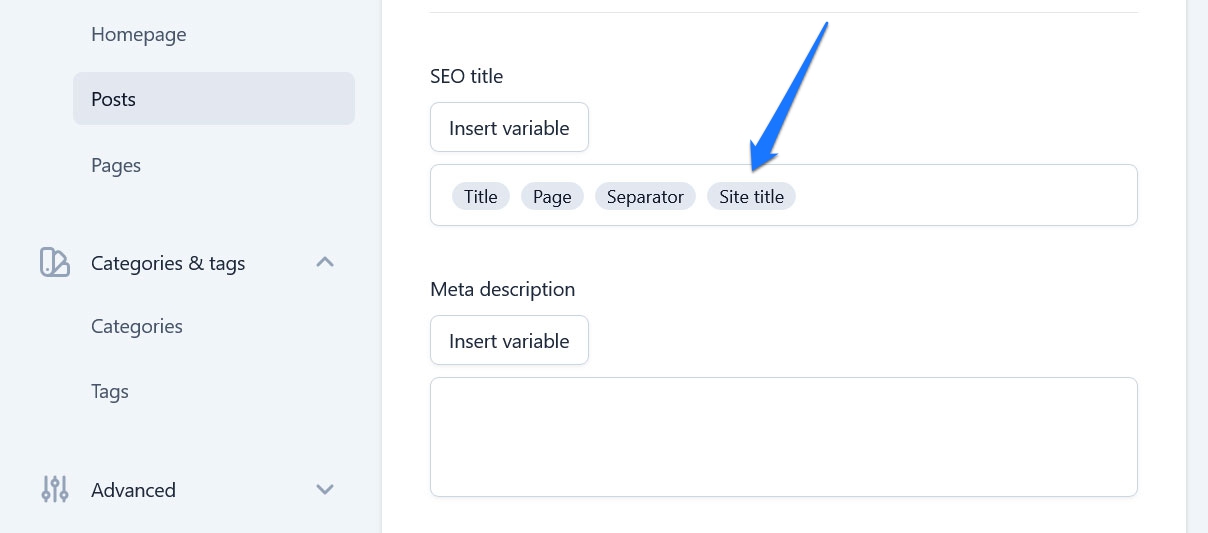Click the Advanced sliders icon
The image size is (1208, 533).
pos(55,490)
